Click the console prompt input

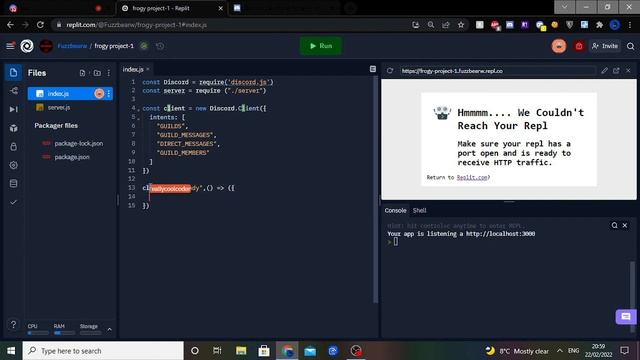click(x=396, y=242)
